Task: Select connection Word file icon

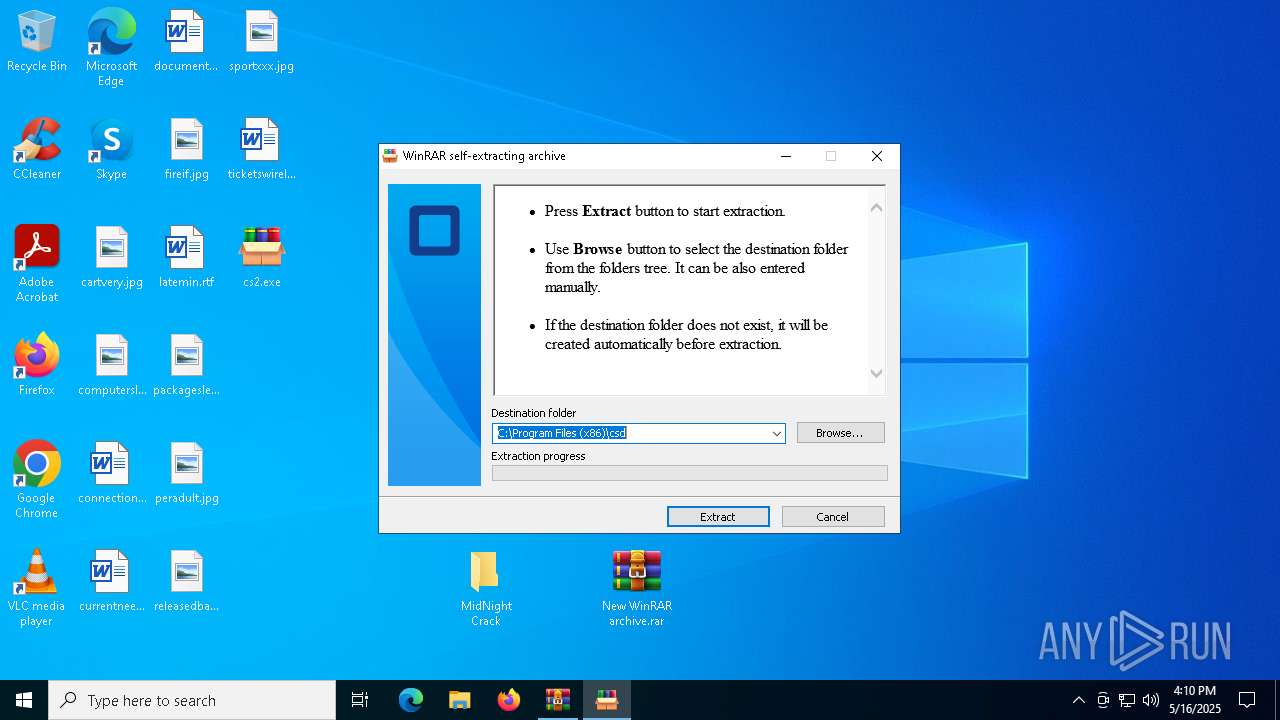Action: 111,473
